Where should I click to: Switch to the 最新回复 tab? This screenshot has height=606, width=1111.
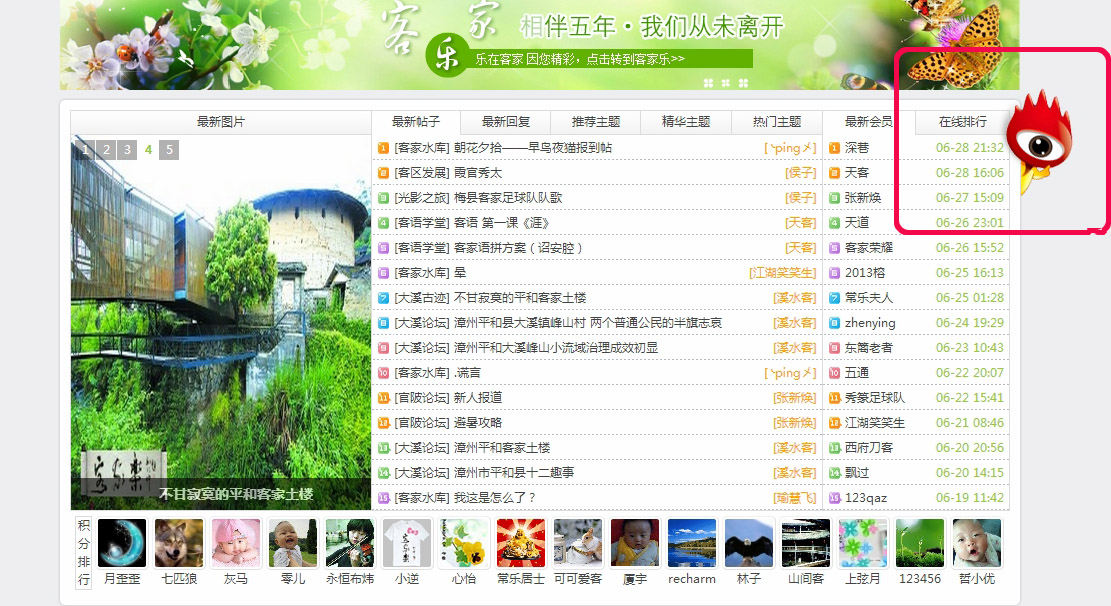click(x=506, y=122)
